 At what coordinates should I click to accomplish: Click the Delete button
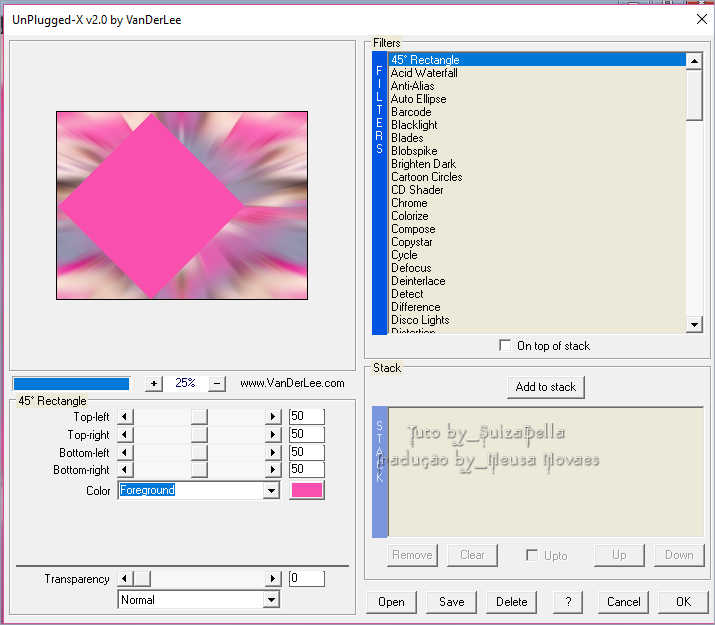point(512,602)
